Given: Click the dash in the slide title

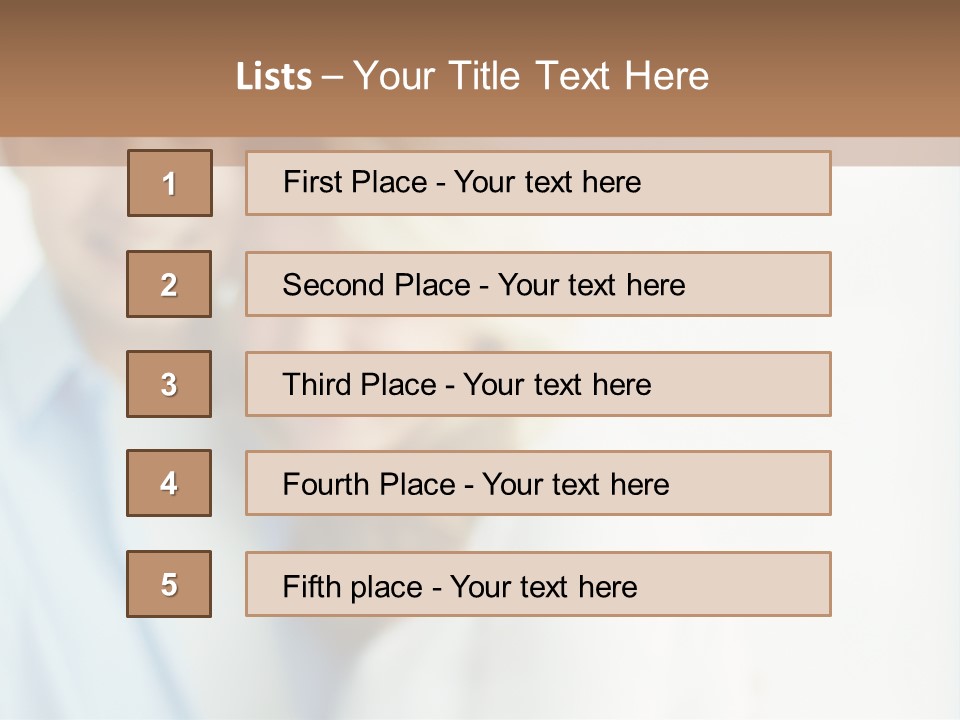Looking at the screenshot, I should click(333, 77).
